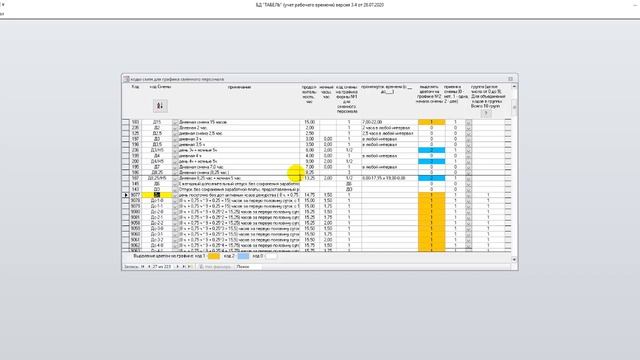Click the current record number field
Image resolution: width=640 pixels, height=360 pixels.
pyautogui.click(x=163, y=267)
